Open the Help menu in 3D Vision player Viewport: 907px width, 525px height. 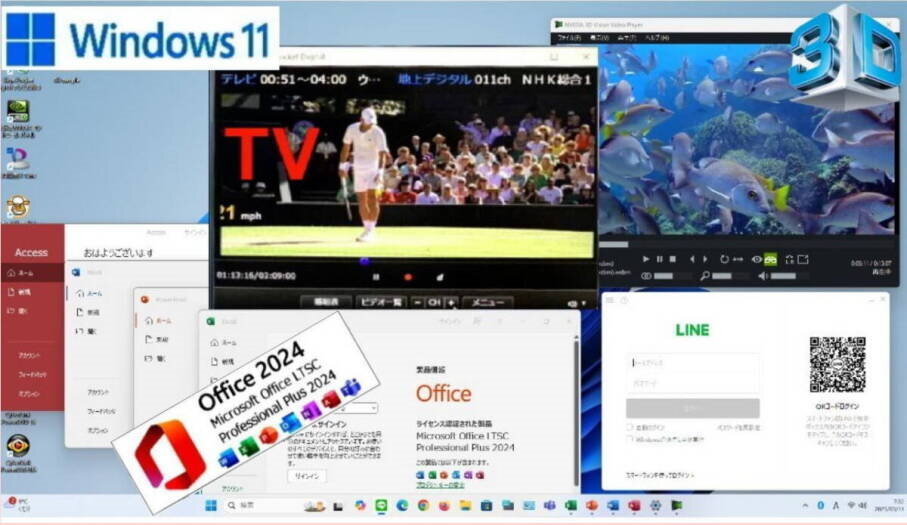coord(657,38)
